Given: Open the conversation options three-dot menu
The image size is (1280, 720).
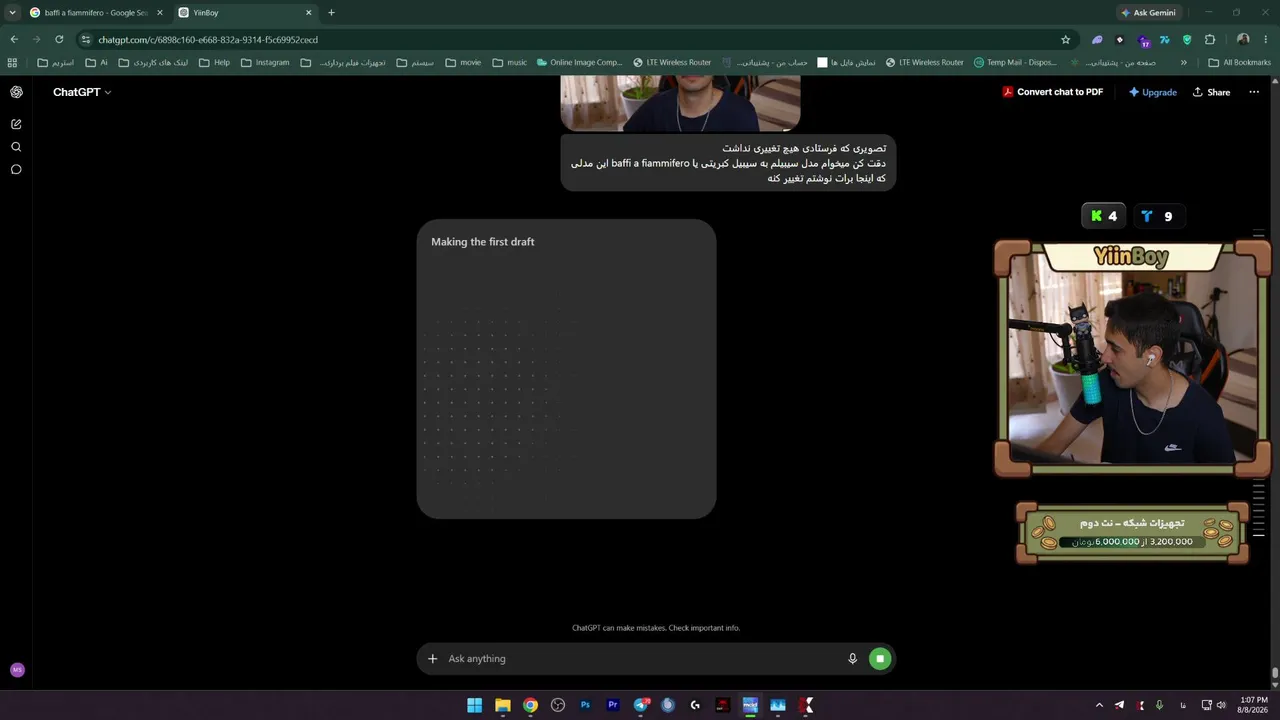Looking at the screenshot, I should coord(1254,92).
